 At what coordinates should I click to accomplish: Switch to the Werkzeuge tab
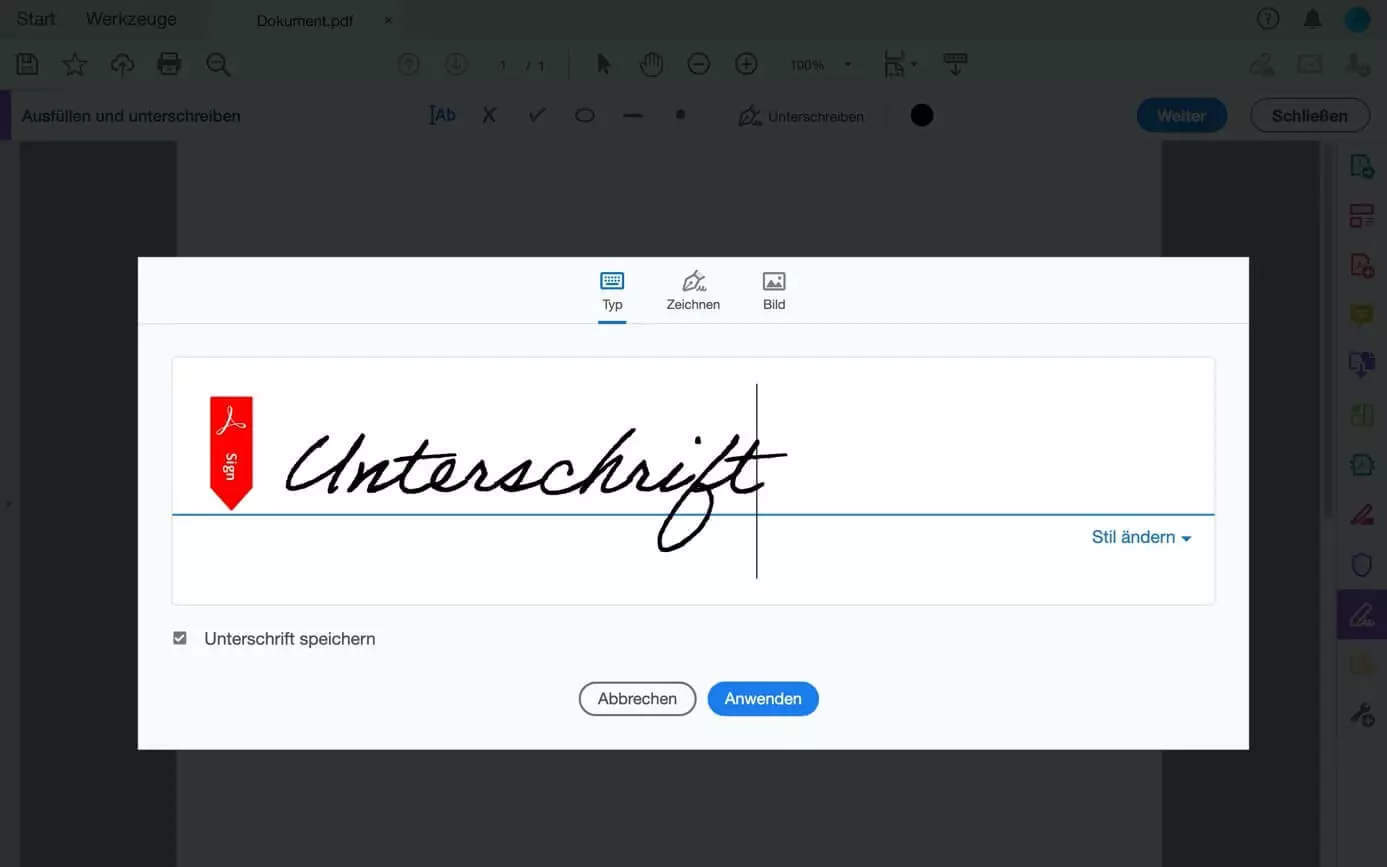131,19
